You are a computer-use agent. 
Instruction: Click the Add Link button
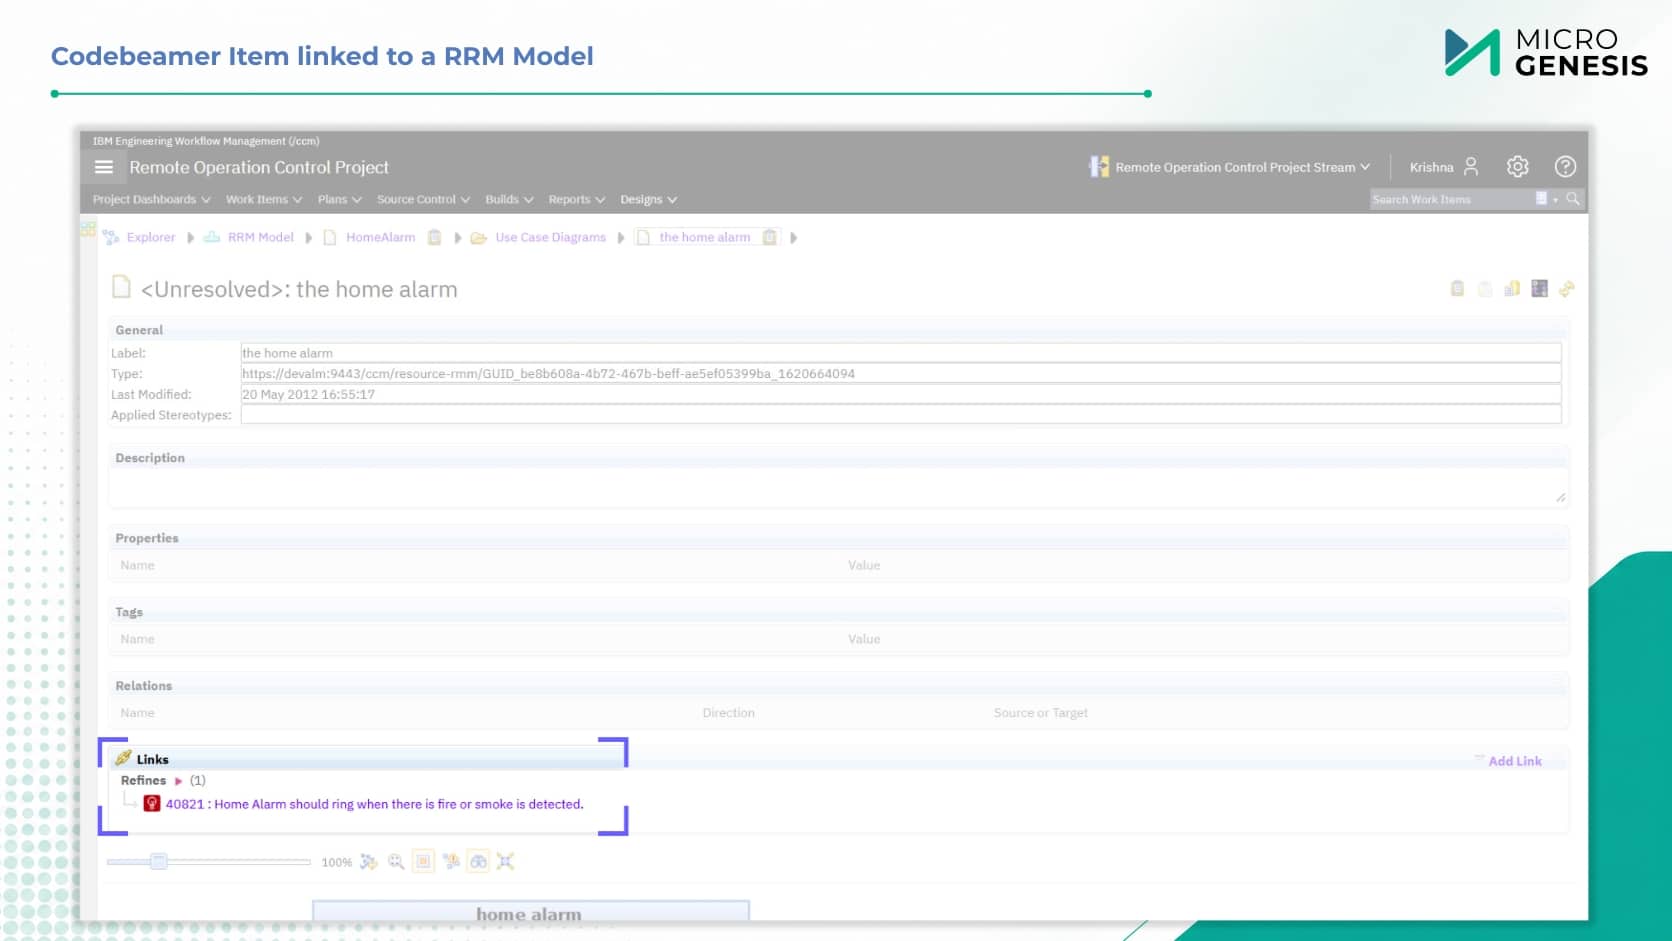pos(1515,761)
